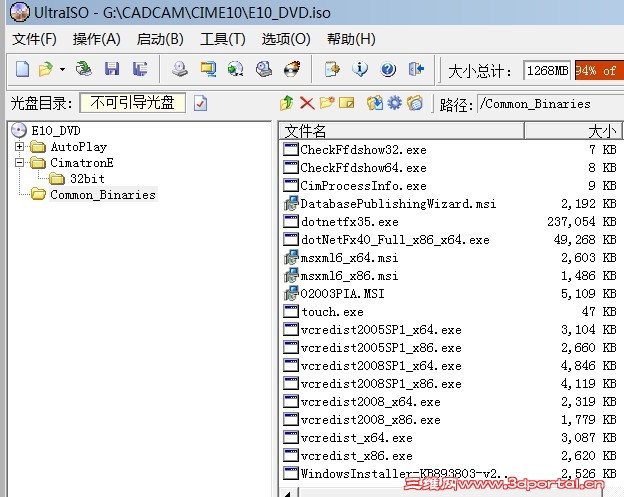Sort by the 大小 column header
Screen dimensions: 624x497
pos(574,131)
